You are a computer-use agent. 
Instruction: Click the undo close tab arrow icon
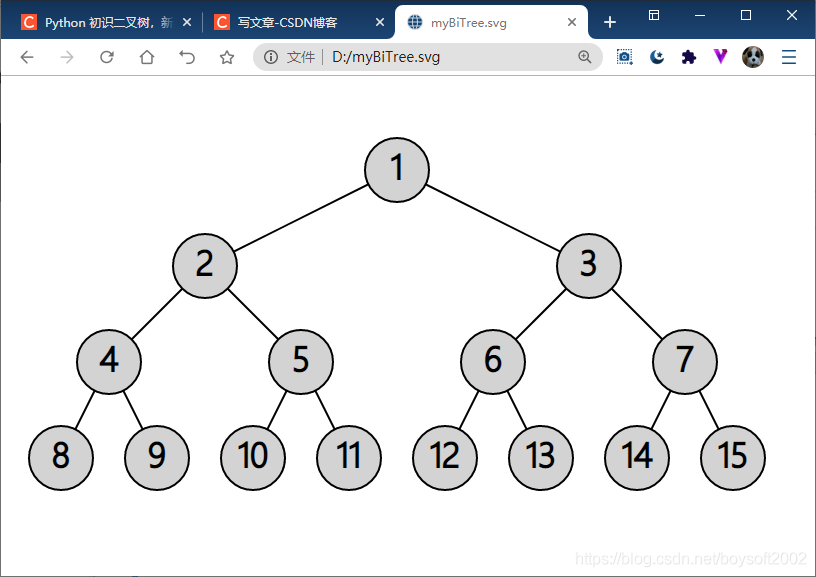[187, 57]
